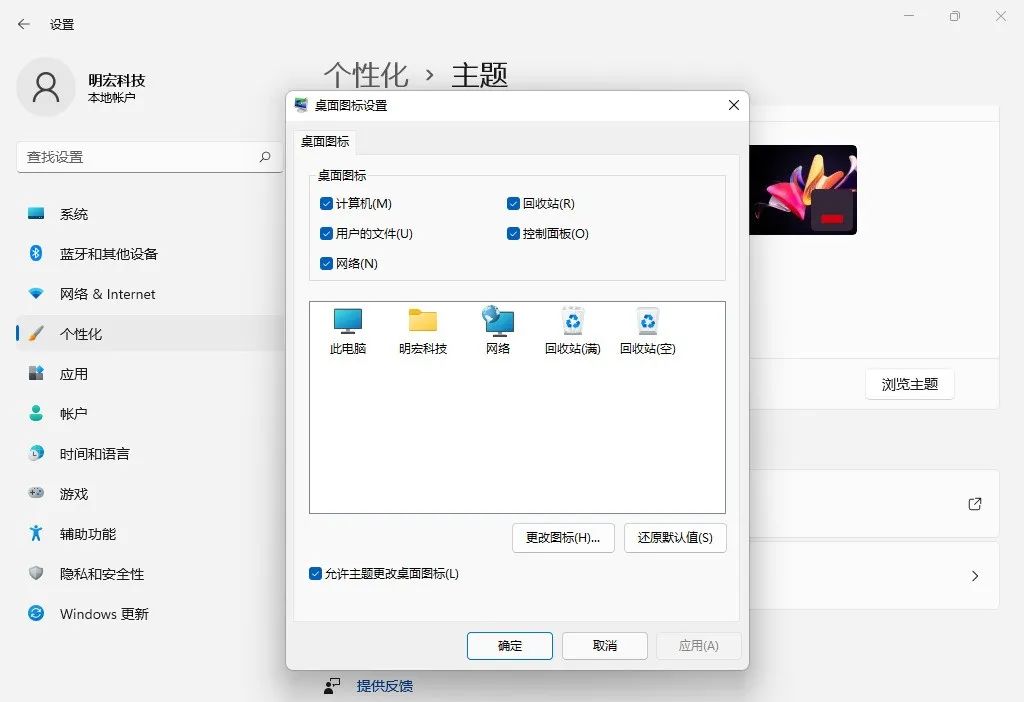The width and height of the screenshot is (1024, 702).
Task: Close the 桌面图标设置 dialog
Action: 733,105
